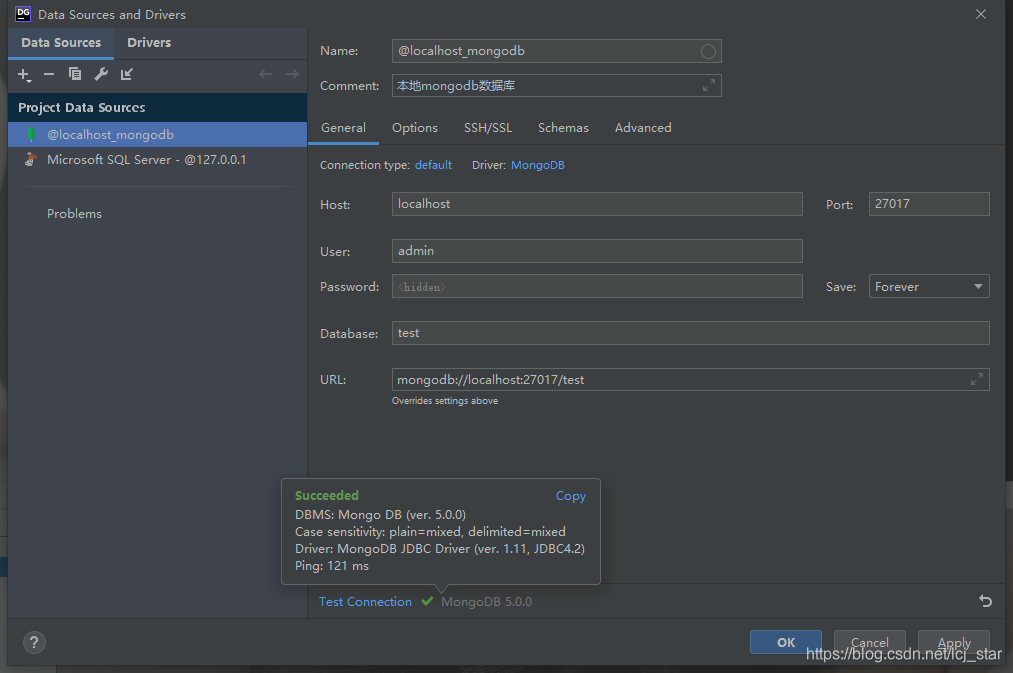Expand the Comment field
The height and width of the screenshot is (673, 1013).
[x=709, y=85]
